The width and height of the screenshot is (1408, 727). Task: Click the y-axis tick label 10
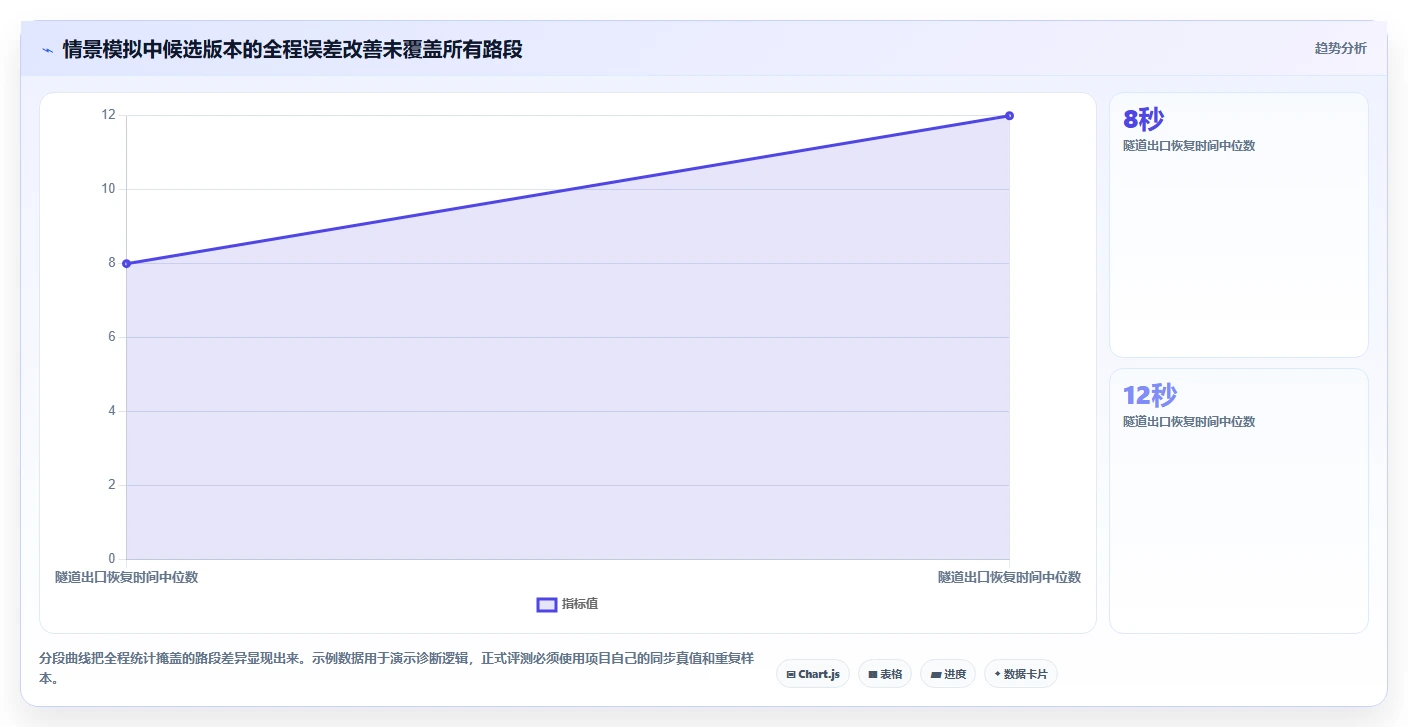click(108, 189)
